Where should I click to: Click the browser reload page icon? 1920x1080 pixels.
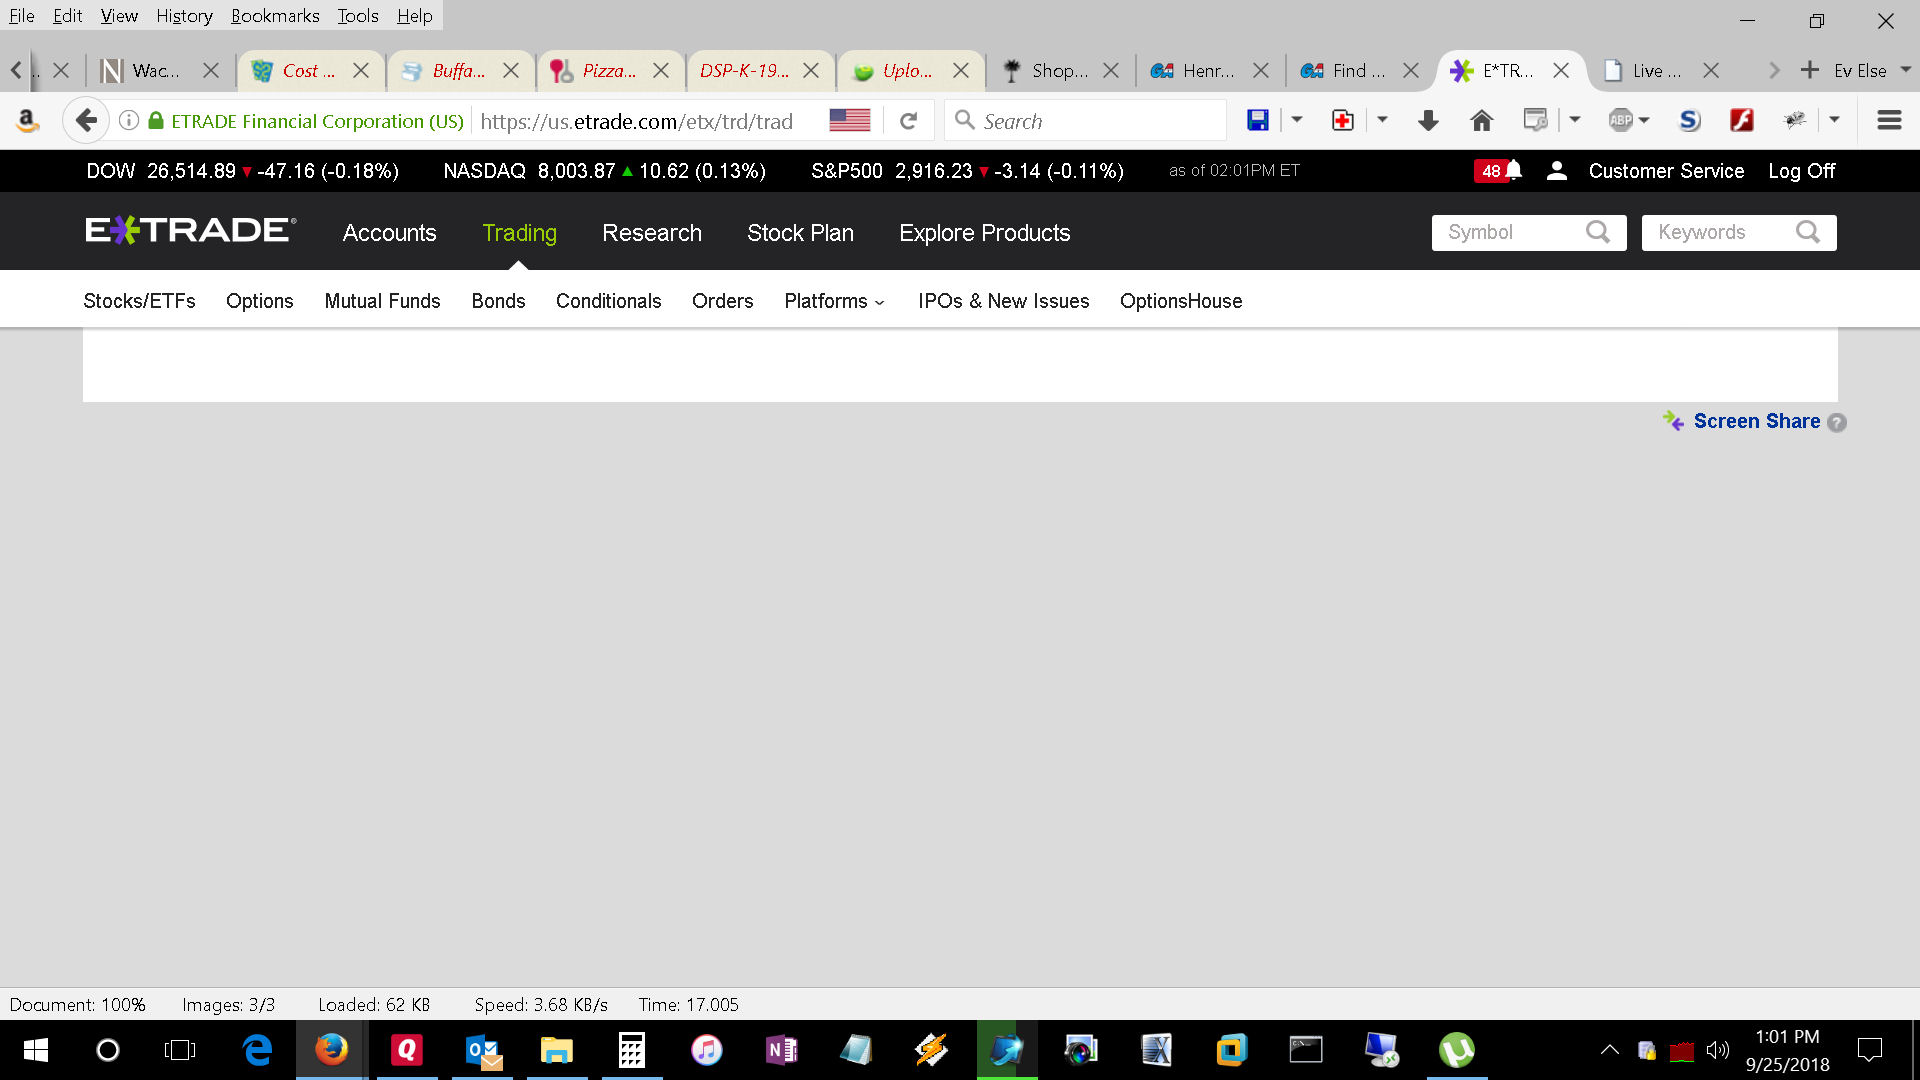(x=908, y=121)
